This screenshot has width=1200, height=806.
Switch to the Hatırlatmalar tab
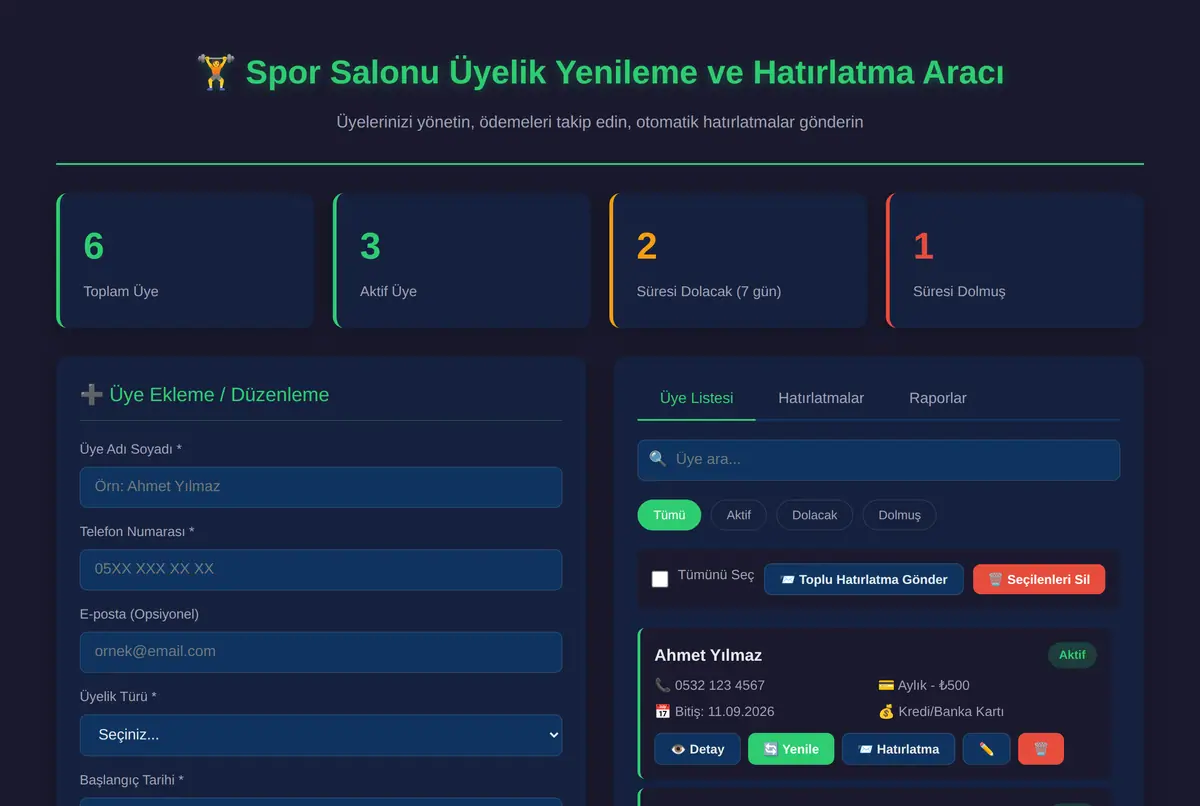(x=821, y=398)
